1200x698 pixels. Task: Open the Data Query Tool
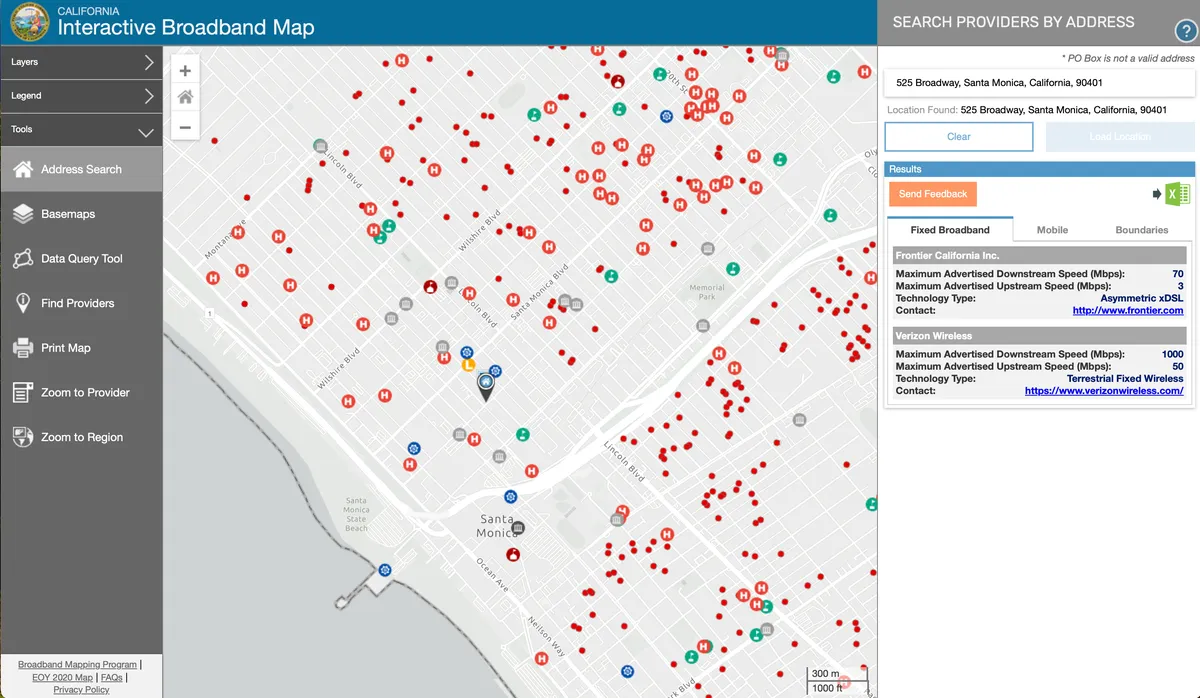click(x=81, y=259)
